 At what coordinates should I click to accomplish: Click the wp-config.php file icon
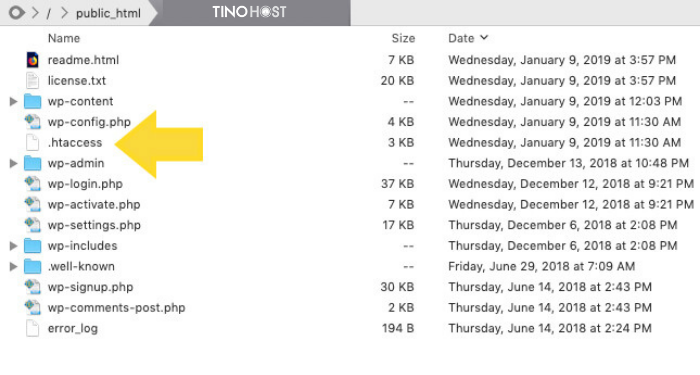32,122
